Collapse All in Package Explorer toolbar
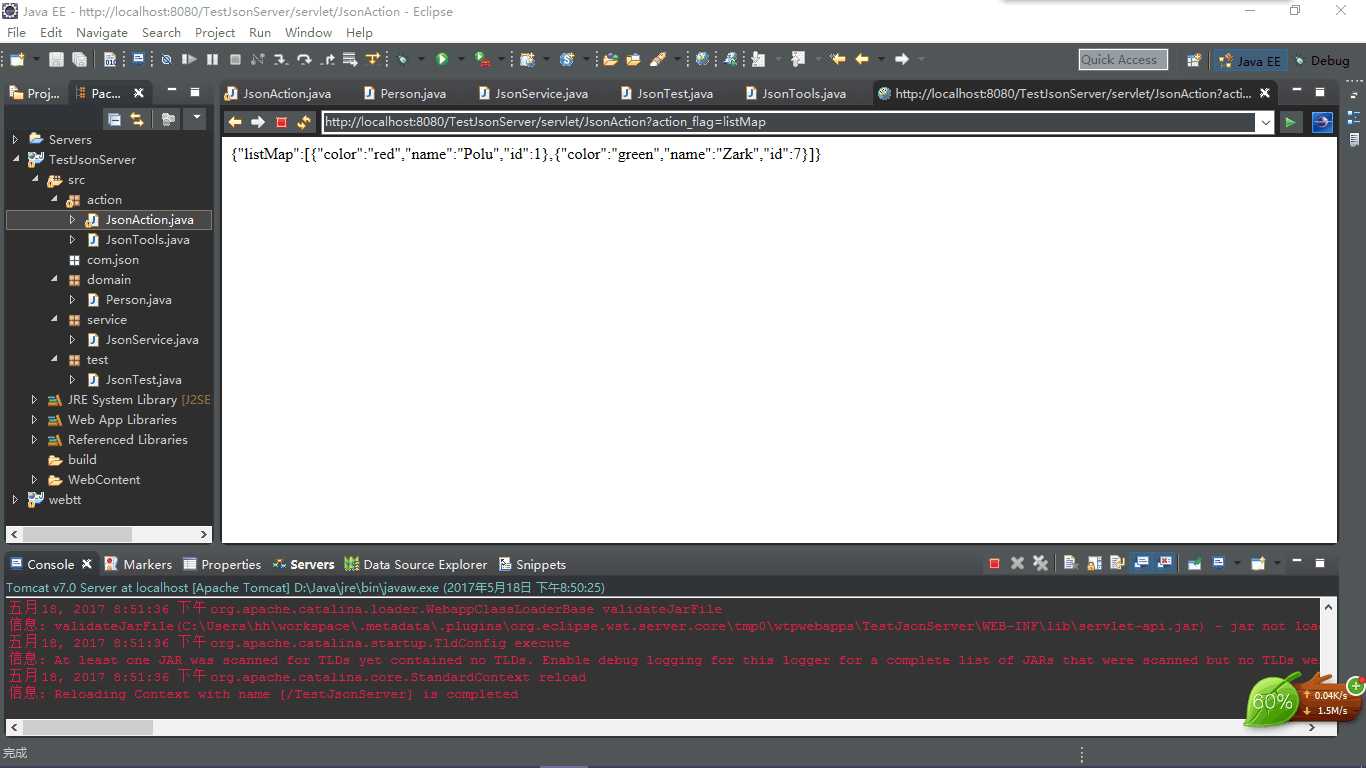This screenshot has height=768, width=1366. (x=114, y=119)
